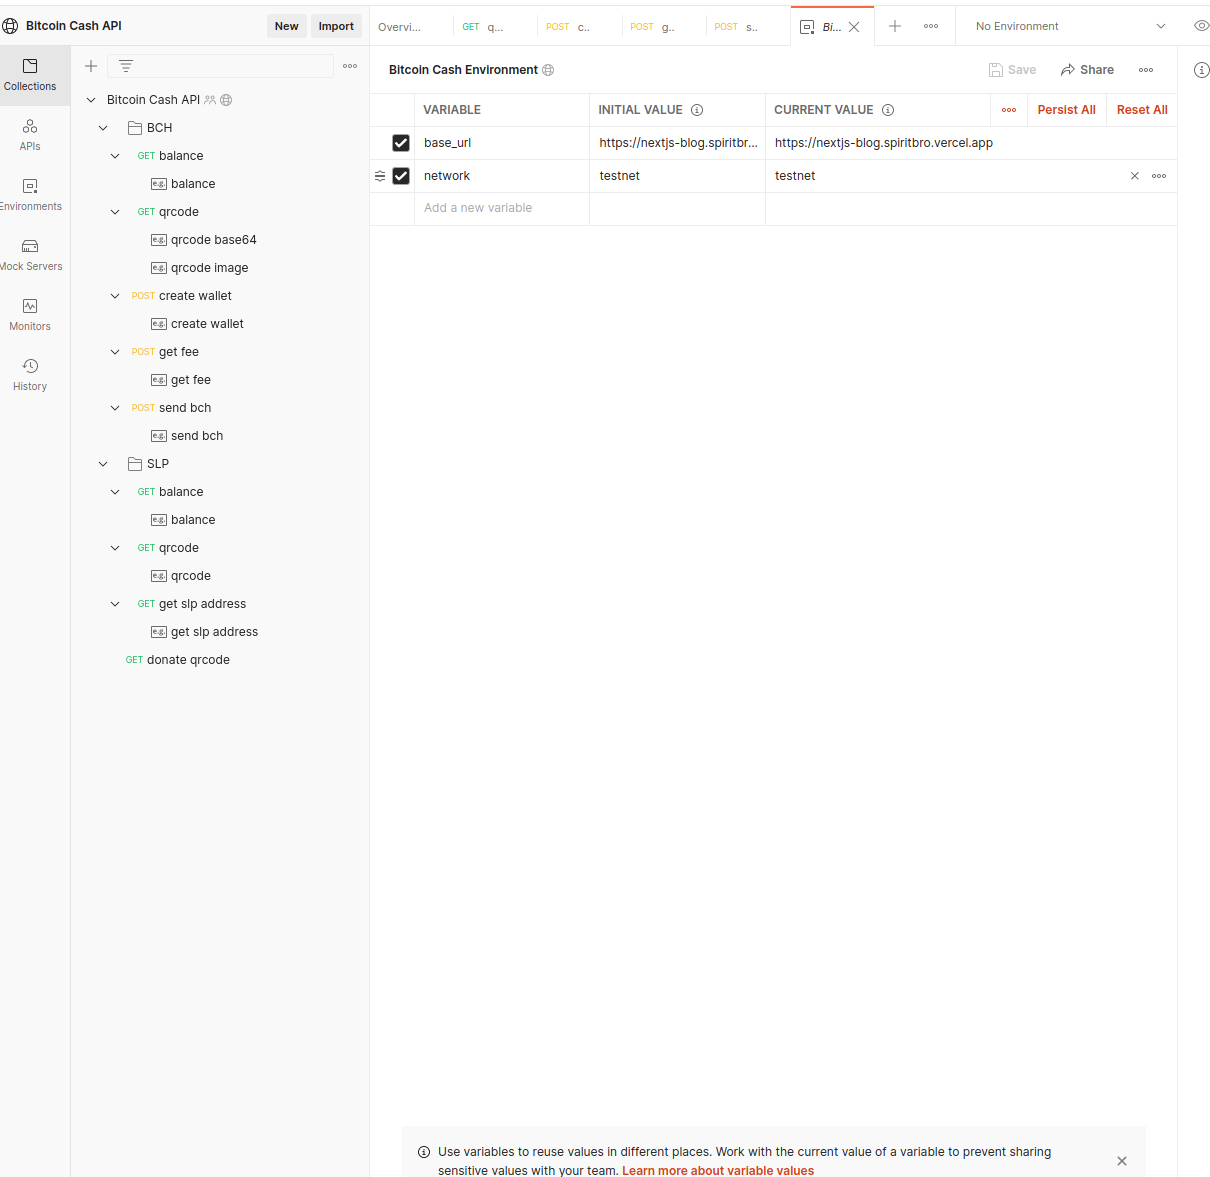The width and height of the screenshot is (1210, 1177).
Task: Delete the network variable row with X
Action: (1135, 176)
